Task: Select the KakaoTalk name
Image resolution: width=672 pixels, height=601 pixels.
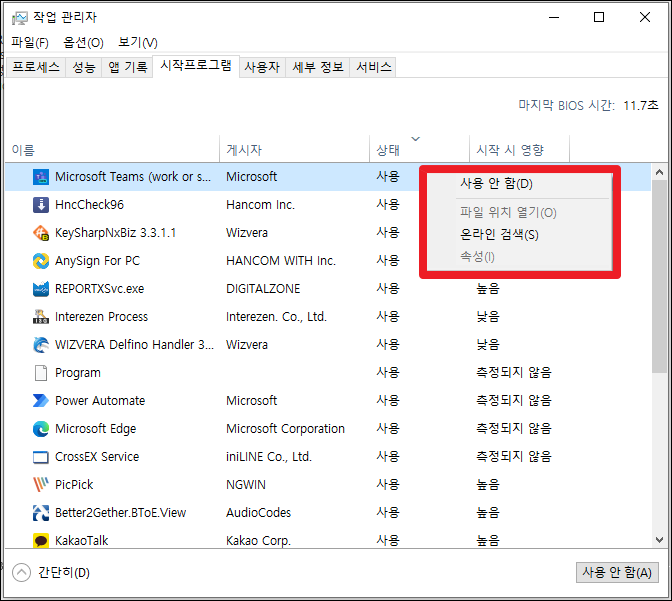Action: [x=81, y=541]
